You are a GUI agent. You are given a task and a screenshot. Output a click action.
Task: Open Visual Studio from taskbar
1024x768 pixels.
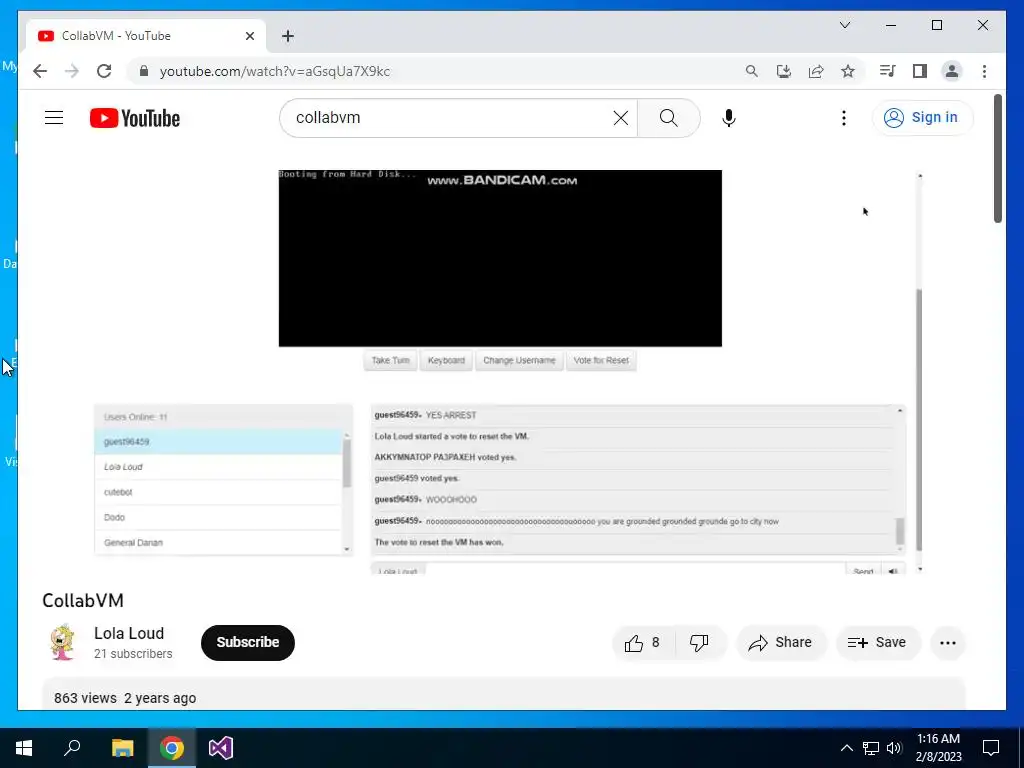[221, 748]
